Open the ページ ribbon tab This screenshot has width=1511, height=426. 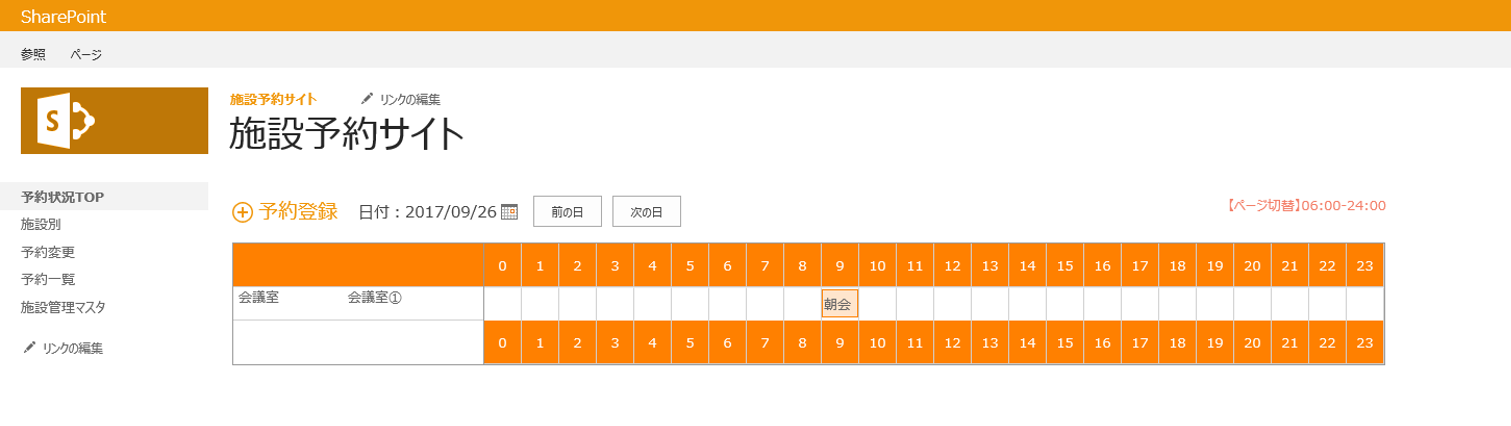[x=86, y=55]
